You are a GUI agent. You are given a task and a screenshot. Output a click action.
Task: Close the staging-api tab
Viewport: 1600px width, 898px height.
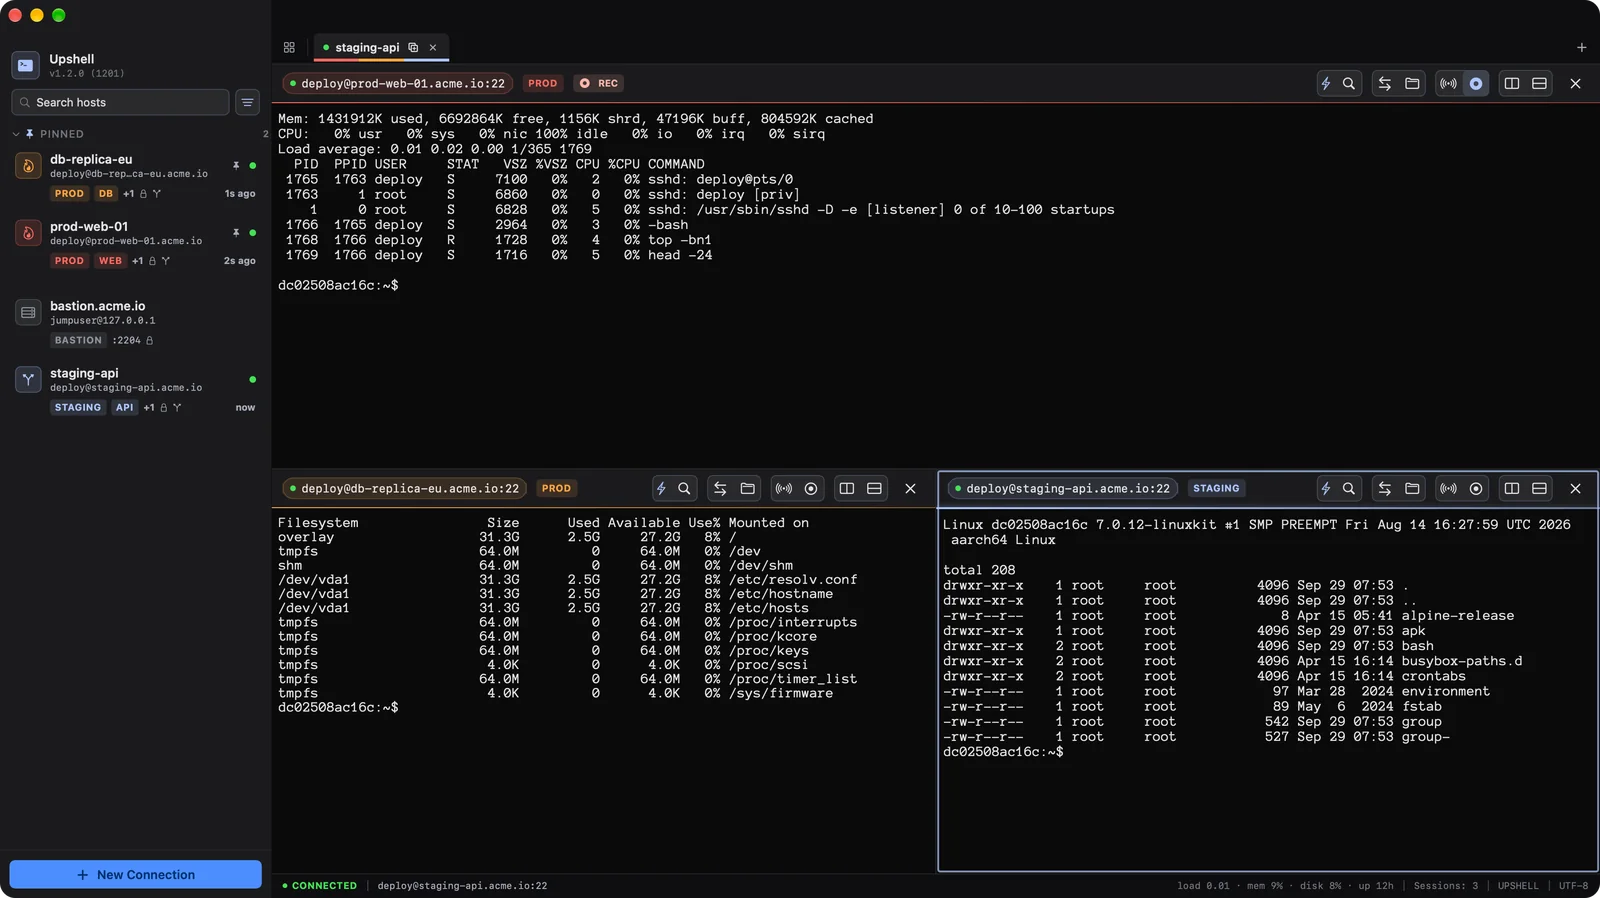click(x=433, y=47)
